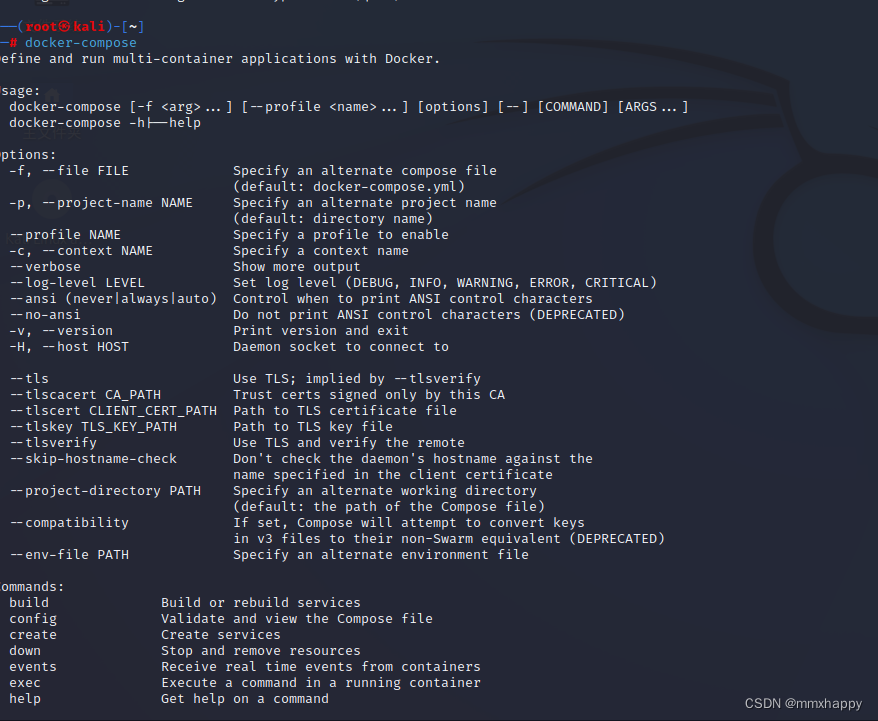This screenshot has height=721, width=878.
Task: Click the faint home folder desktop icon
Action: [x=52, y=95]
